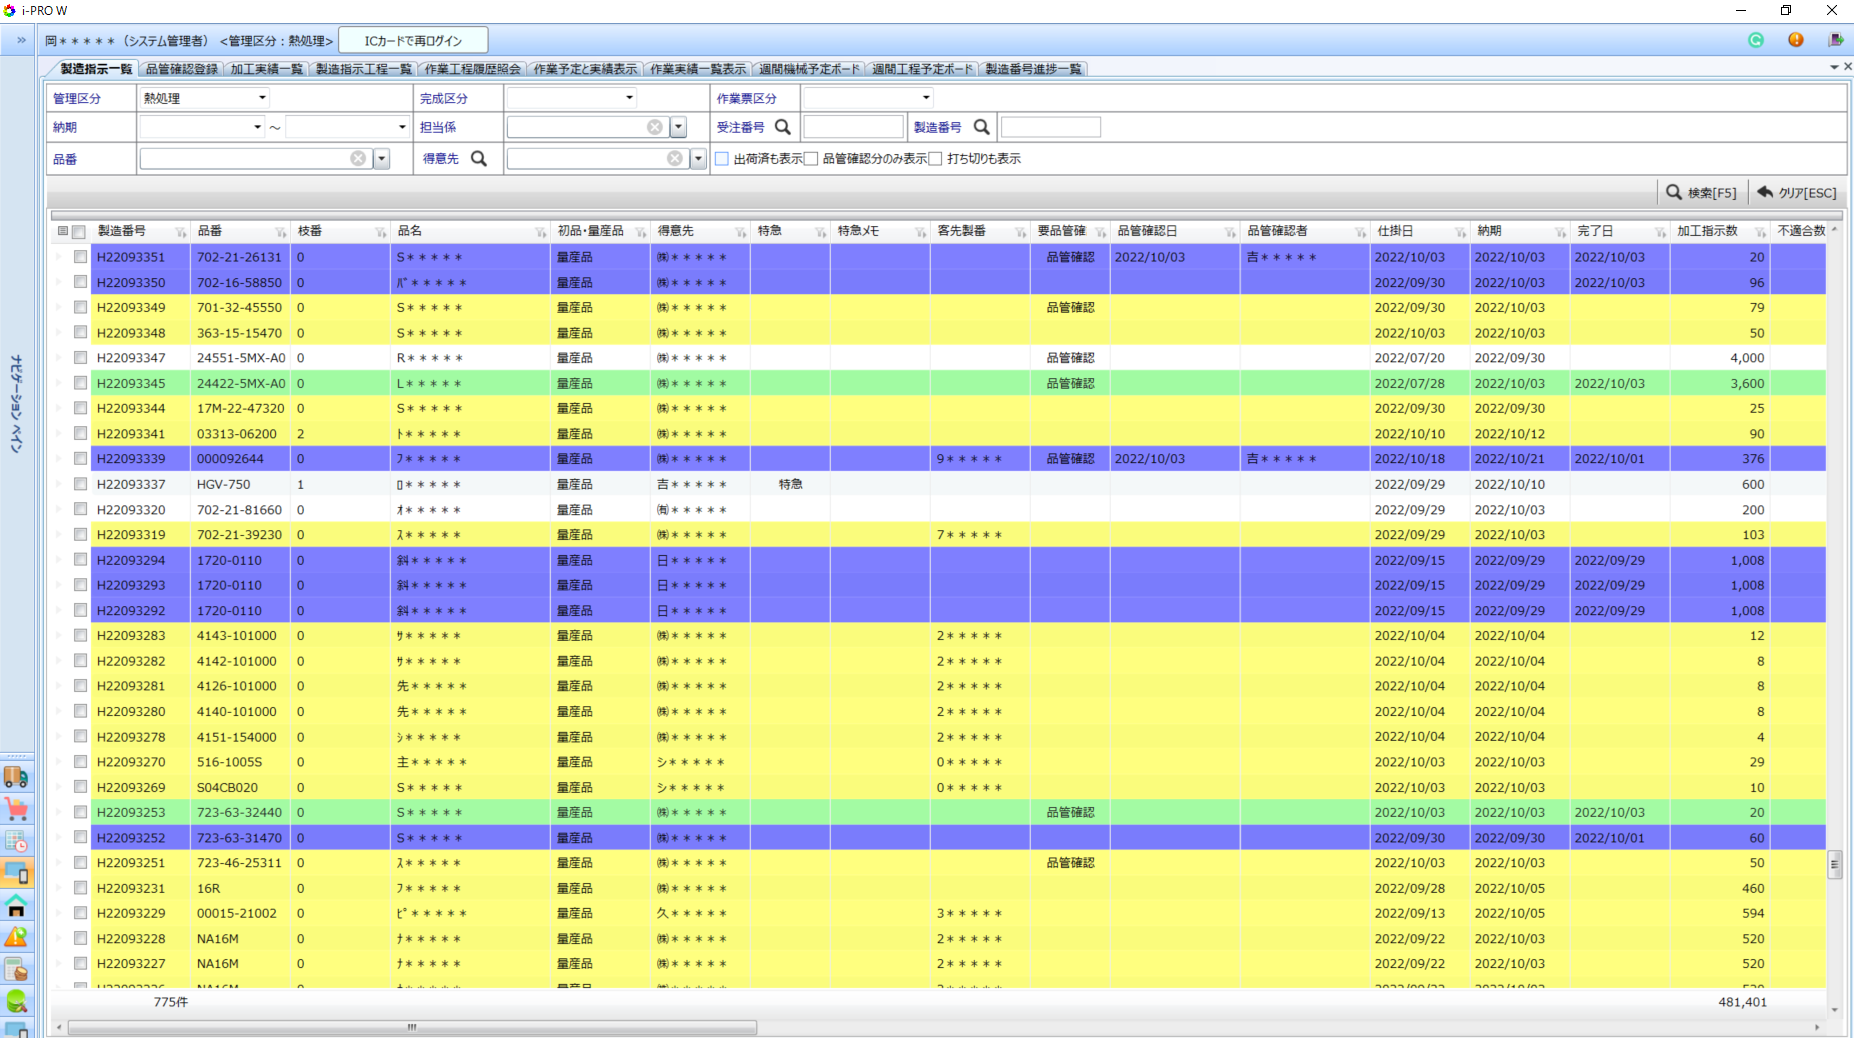Open the warehouse house icon module
This screenshot has height=1038, width=1854.
[x=16, y=906]
